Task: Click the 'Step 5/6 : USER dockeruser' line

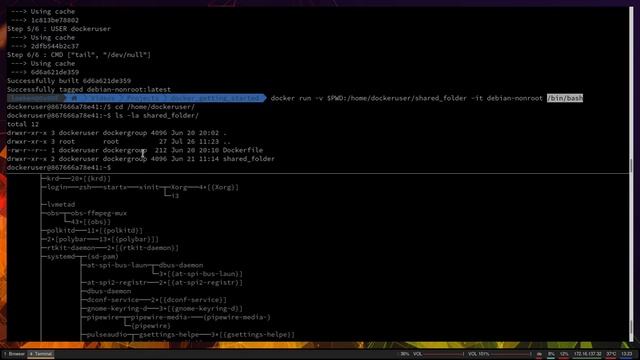Action: pos(59,29)
